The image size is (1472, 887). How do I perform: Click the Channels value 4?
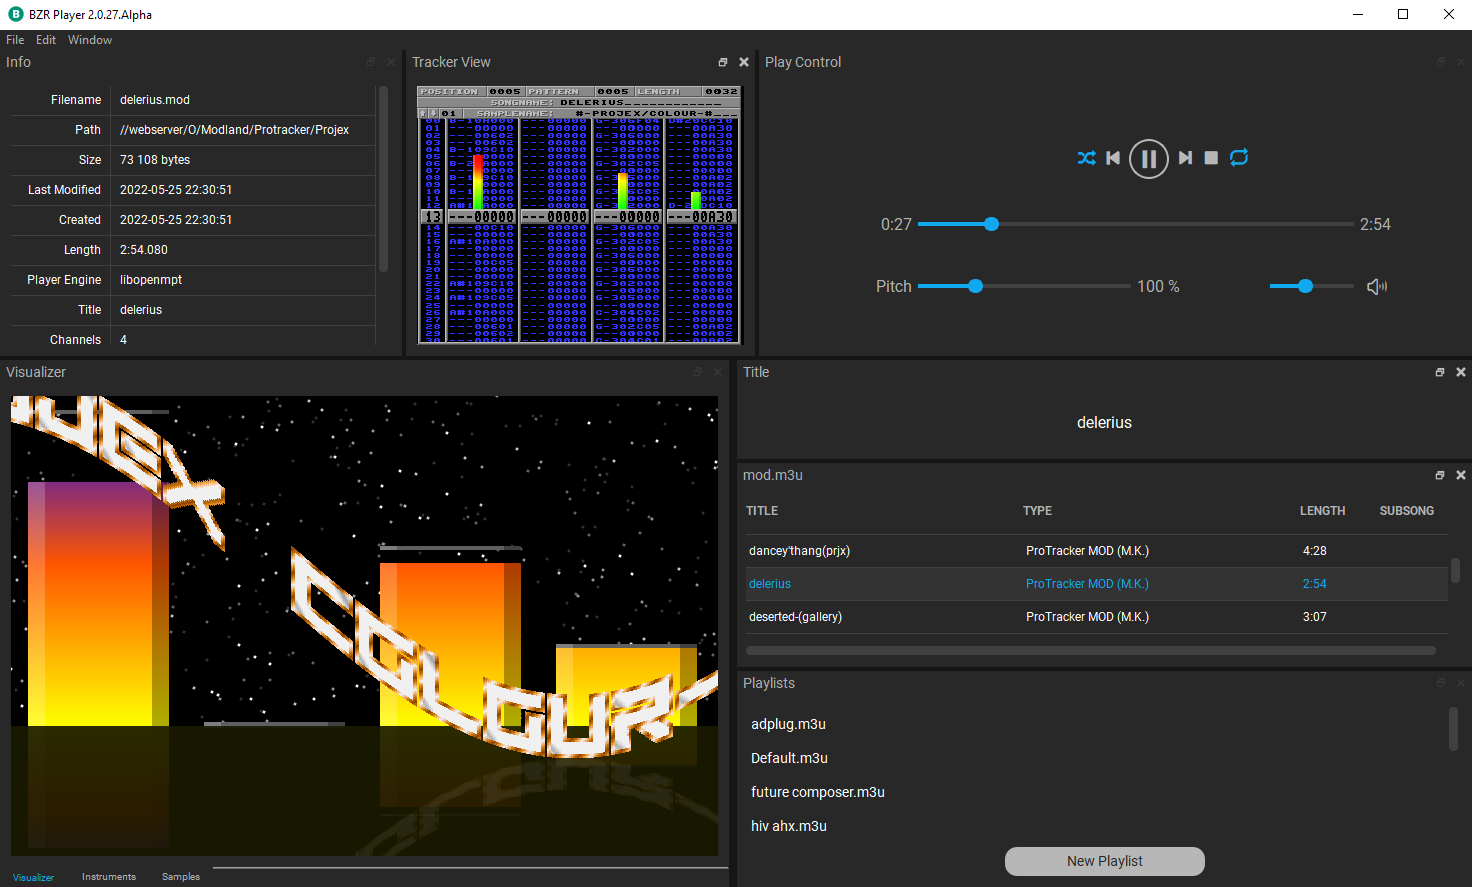(x=124, y=340)
